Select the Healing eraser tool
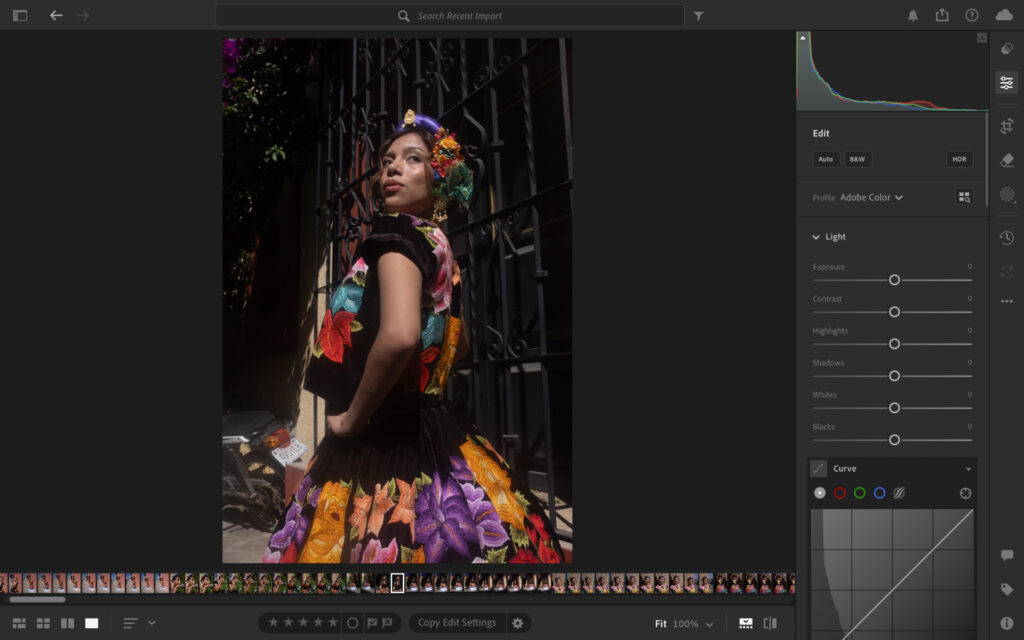This screenshot has width=1024, height=640. pos(1006,160)
